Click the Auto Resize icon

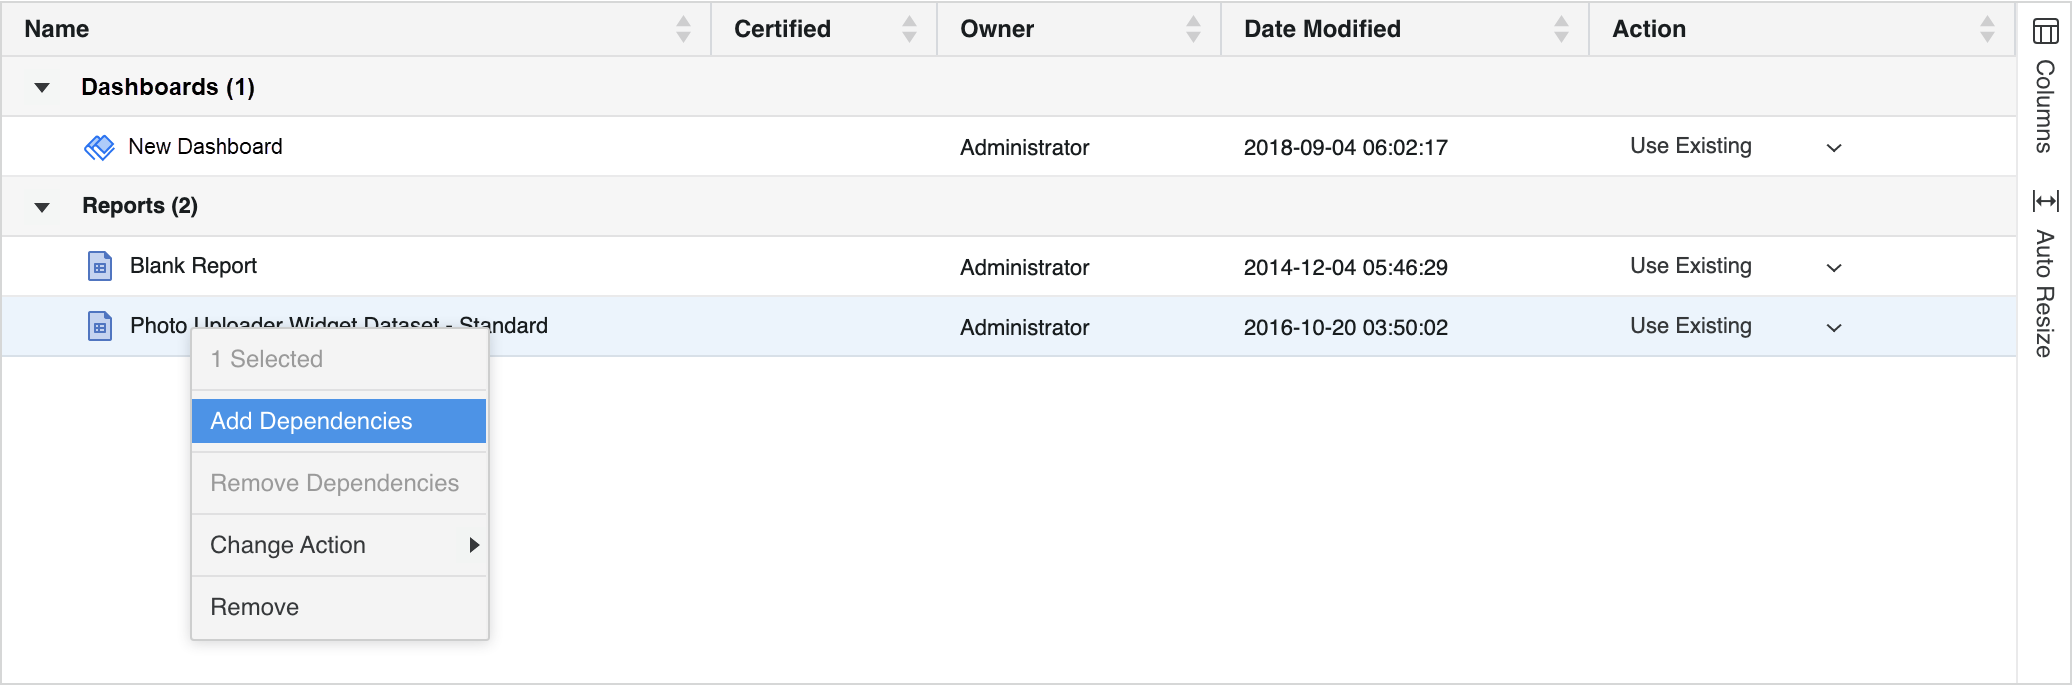pyautogui.click(x=2045, y=202)
